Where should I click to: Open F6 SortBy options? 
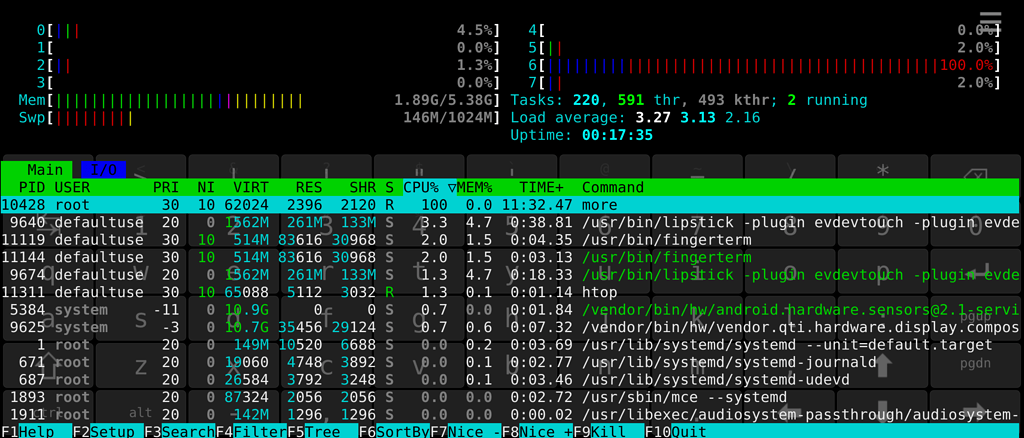pyautogui.click(x=394, y=431)
